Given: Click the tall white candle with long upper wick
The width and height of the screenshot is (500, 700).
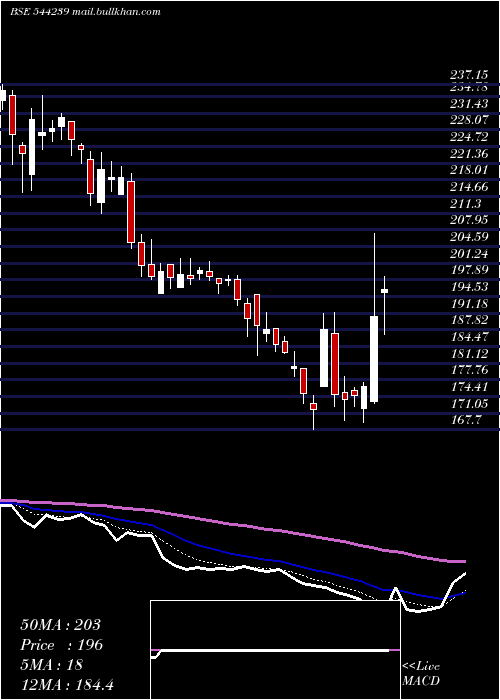Looking at the screenshot, I should pos(374,359).
